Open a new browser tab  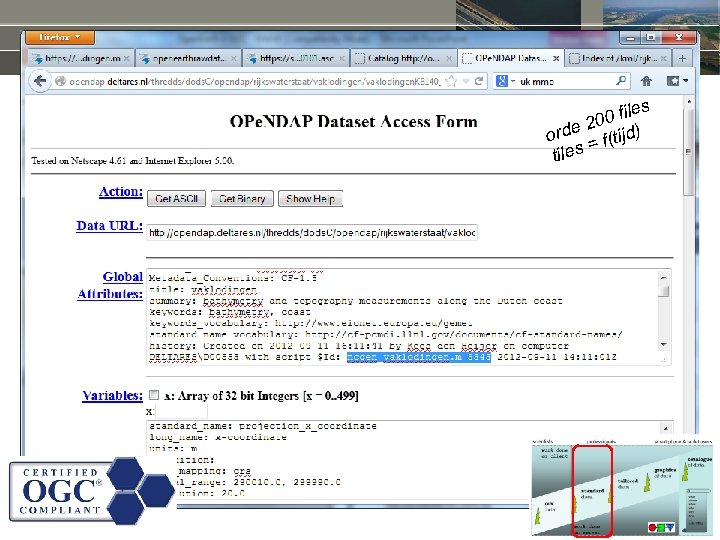point(682,58)
